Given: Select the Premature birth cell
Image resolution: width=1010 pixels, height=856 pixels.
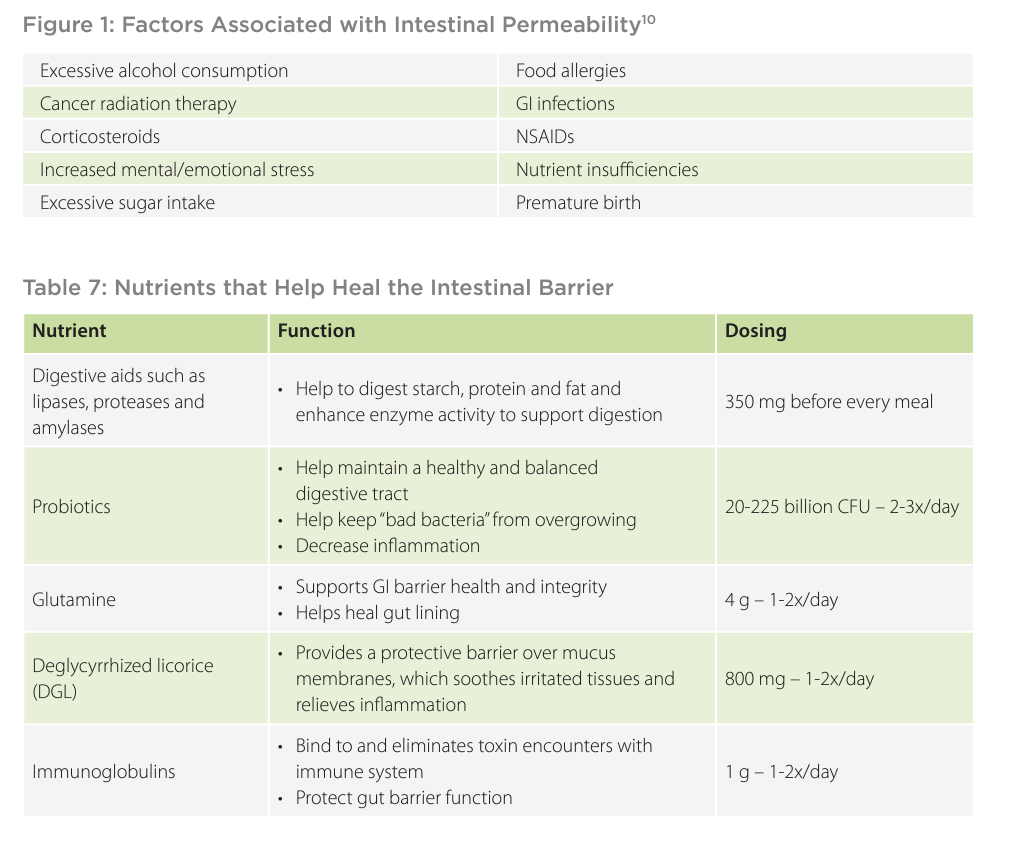Looking at the screenshot, I should point(578,203).
